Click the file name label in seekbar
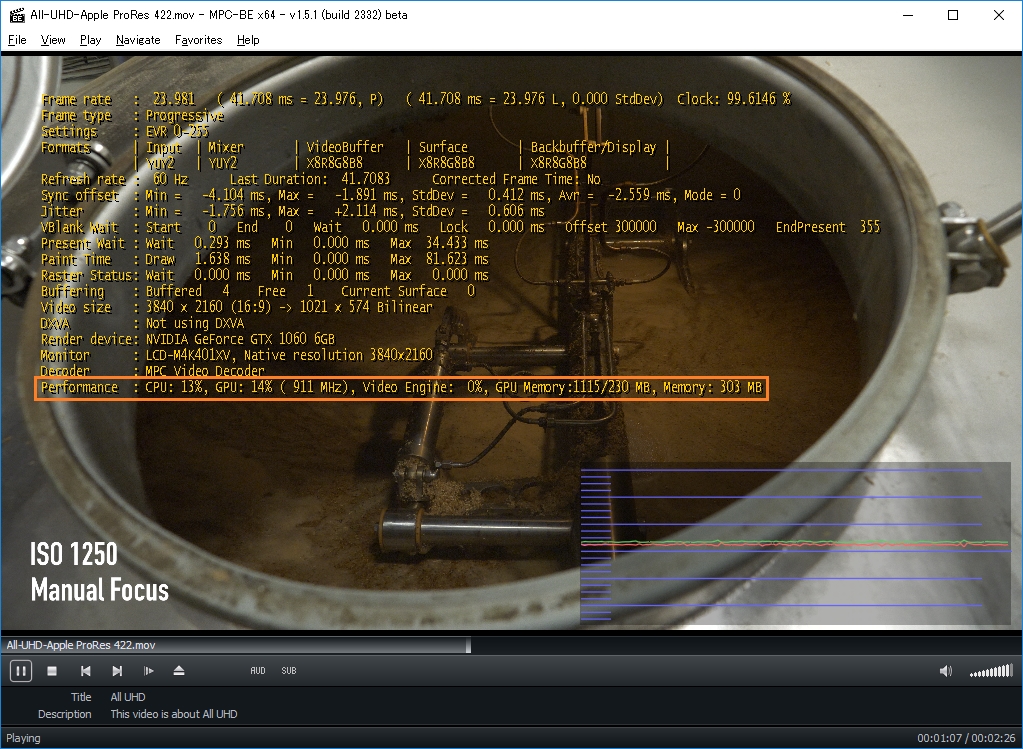This screenshot has height=749, width=1023. tap(81, 645)
